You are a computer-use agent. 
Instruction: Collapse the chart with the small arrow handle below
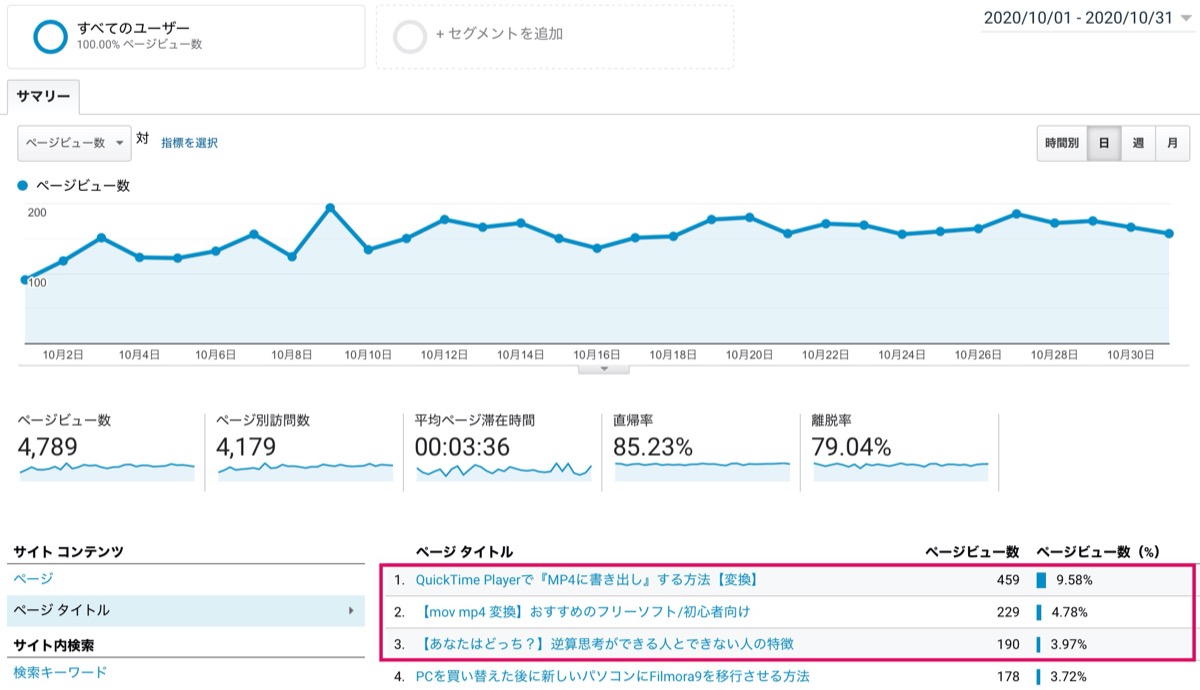click(603, 369)
